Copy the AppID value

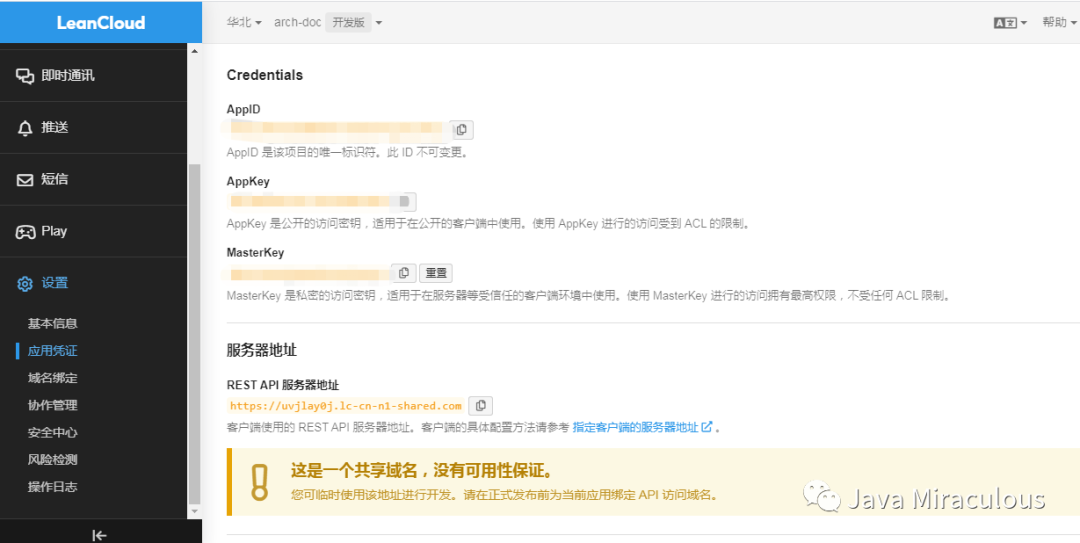pyautogui.click(x=461, y=130)
